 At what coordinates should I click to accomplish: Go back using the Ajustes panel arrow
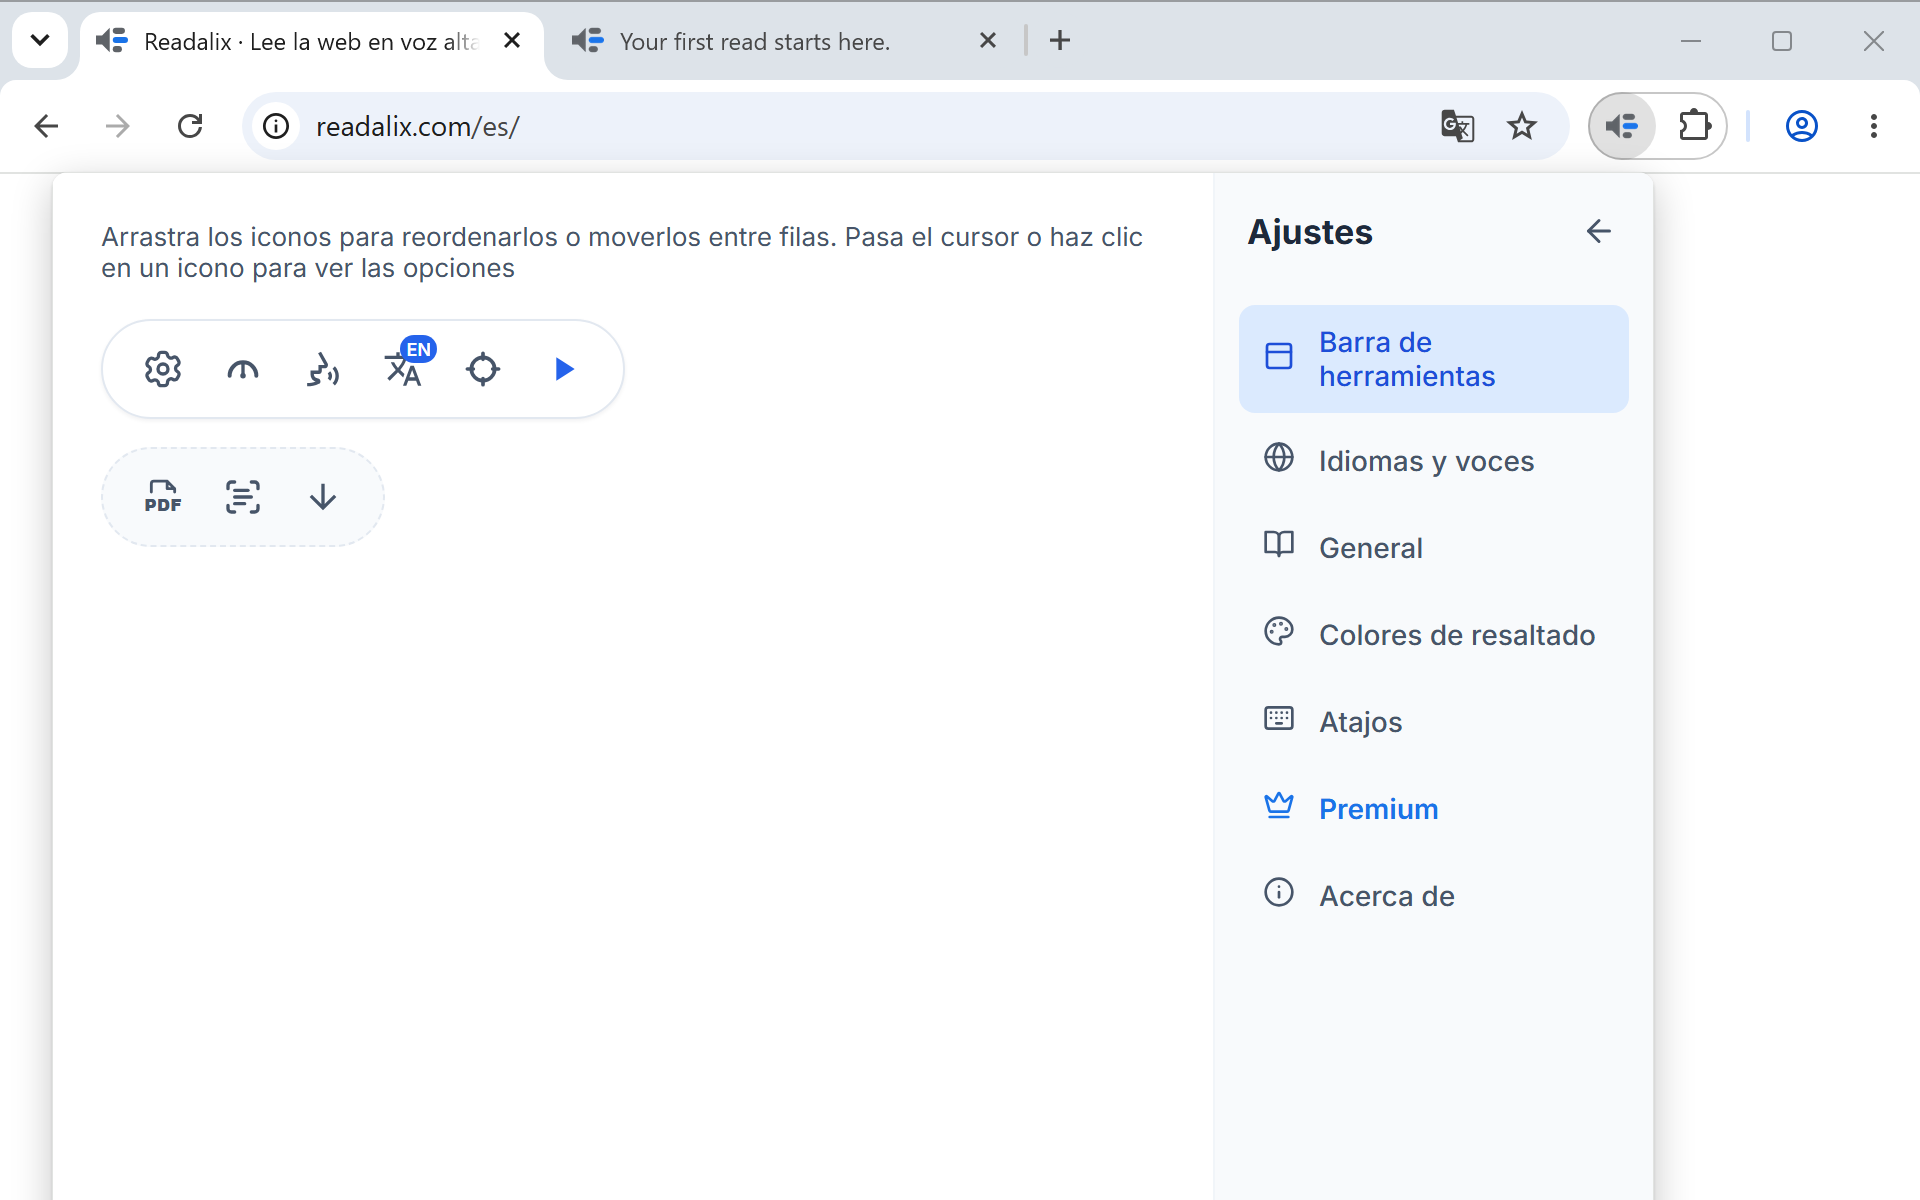(1598, 231)
